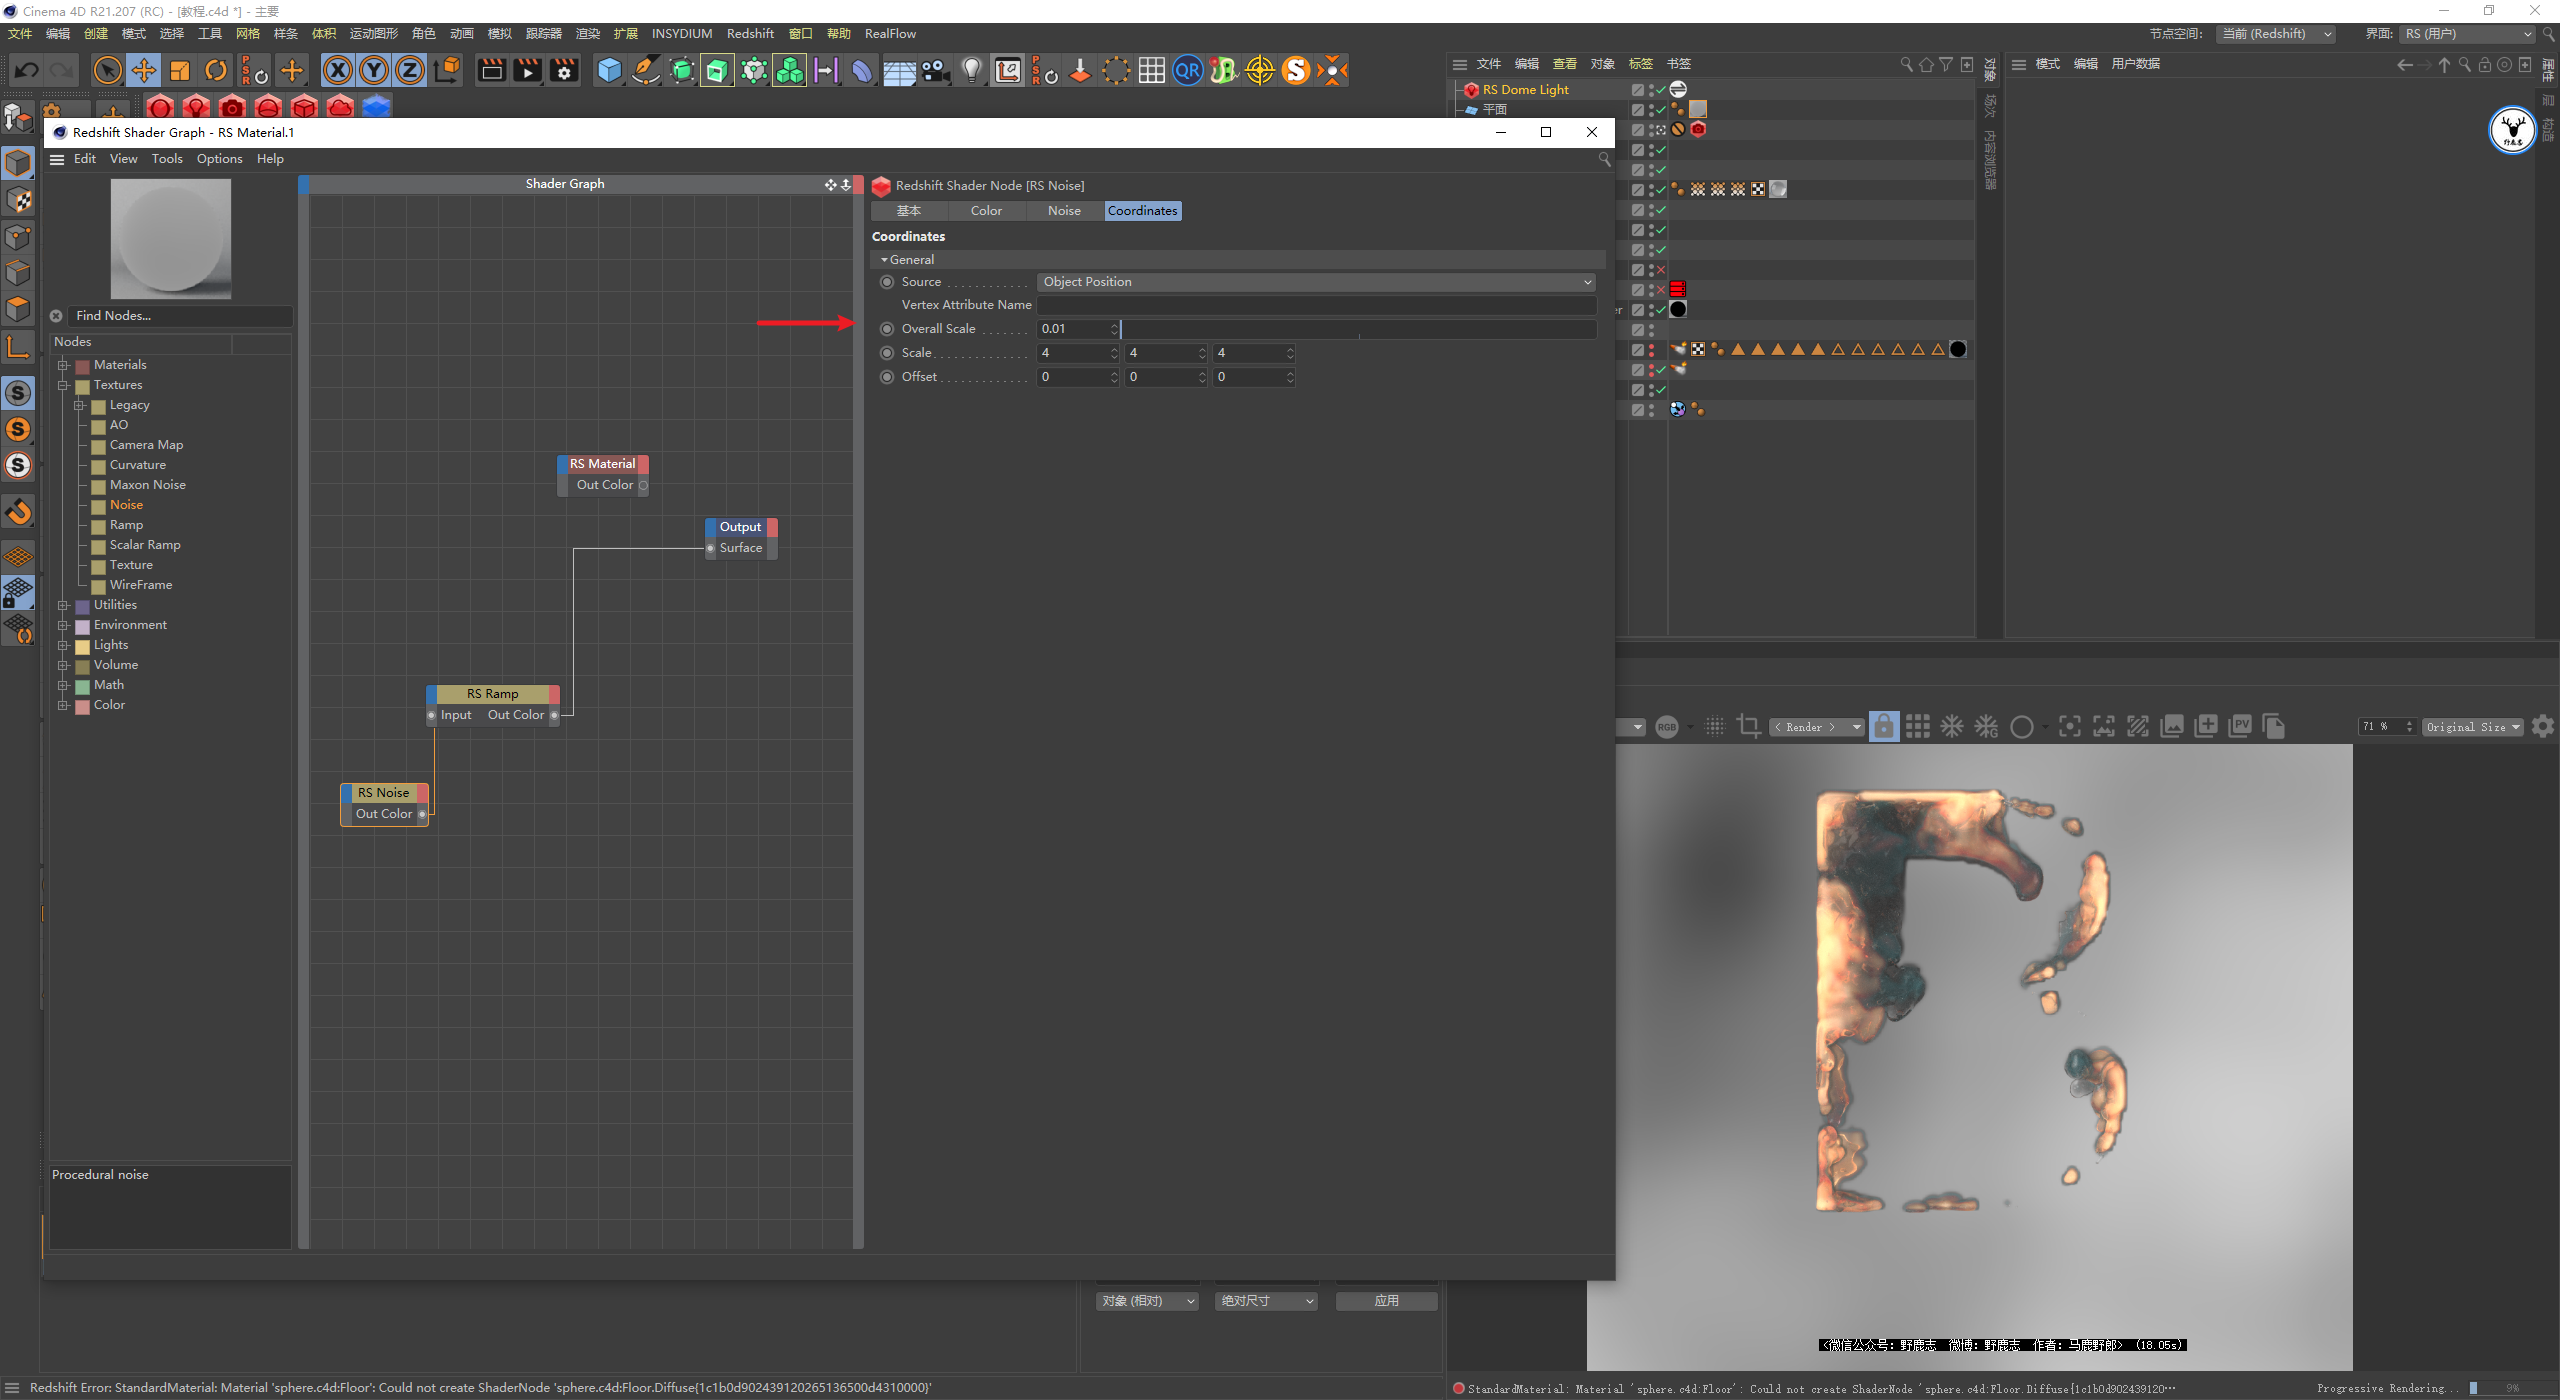
Task: Expand the Utilities node category
Action: 63,605
